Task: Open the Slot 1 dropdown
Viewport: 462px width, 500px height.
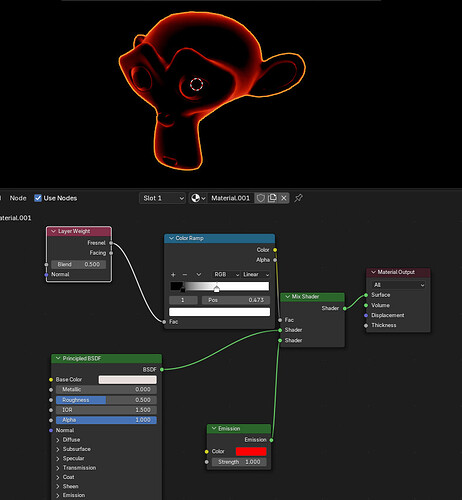Action: point(162,198)
